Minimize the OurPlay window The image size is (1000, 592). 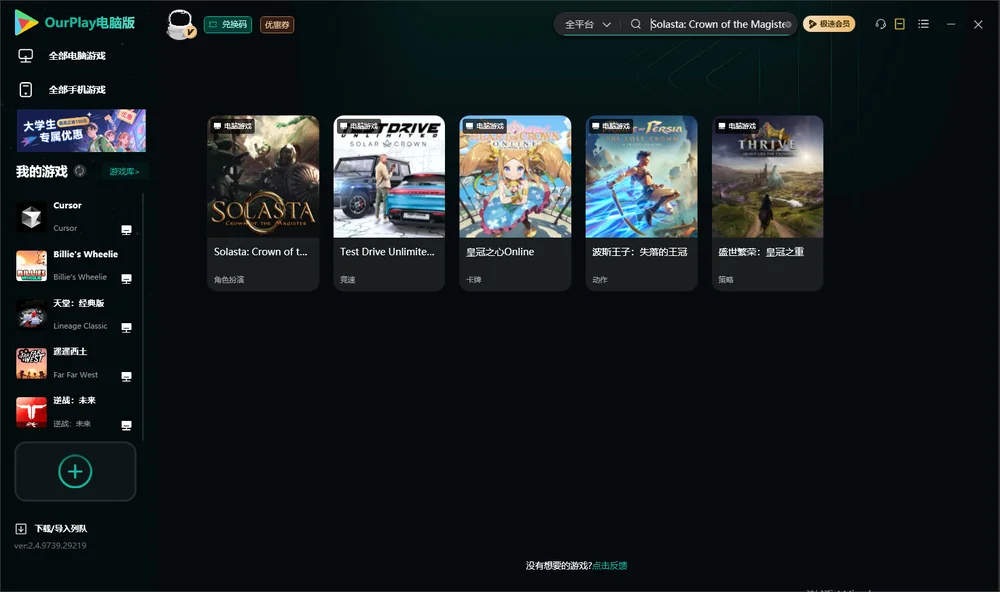(x=951, y=24)
